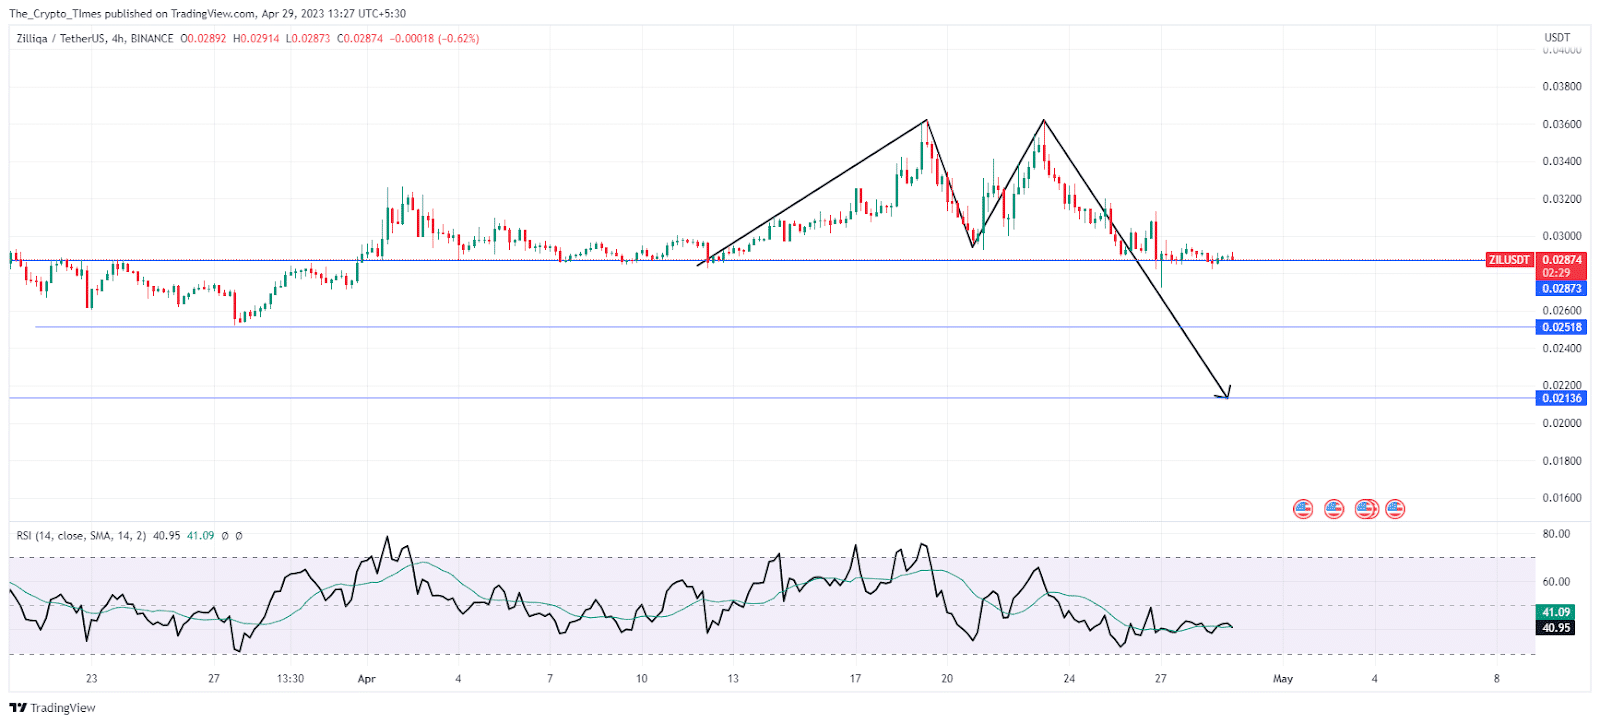
Task: Click the 02:29 candle countdown timer
Action: pyautogui.click(x=1556, y=273)
